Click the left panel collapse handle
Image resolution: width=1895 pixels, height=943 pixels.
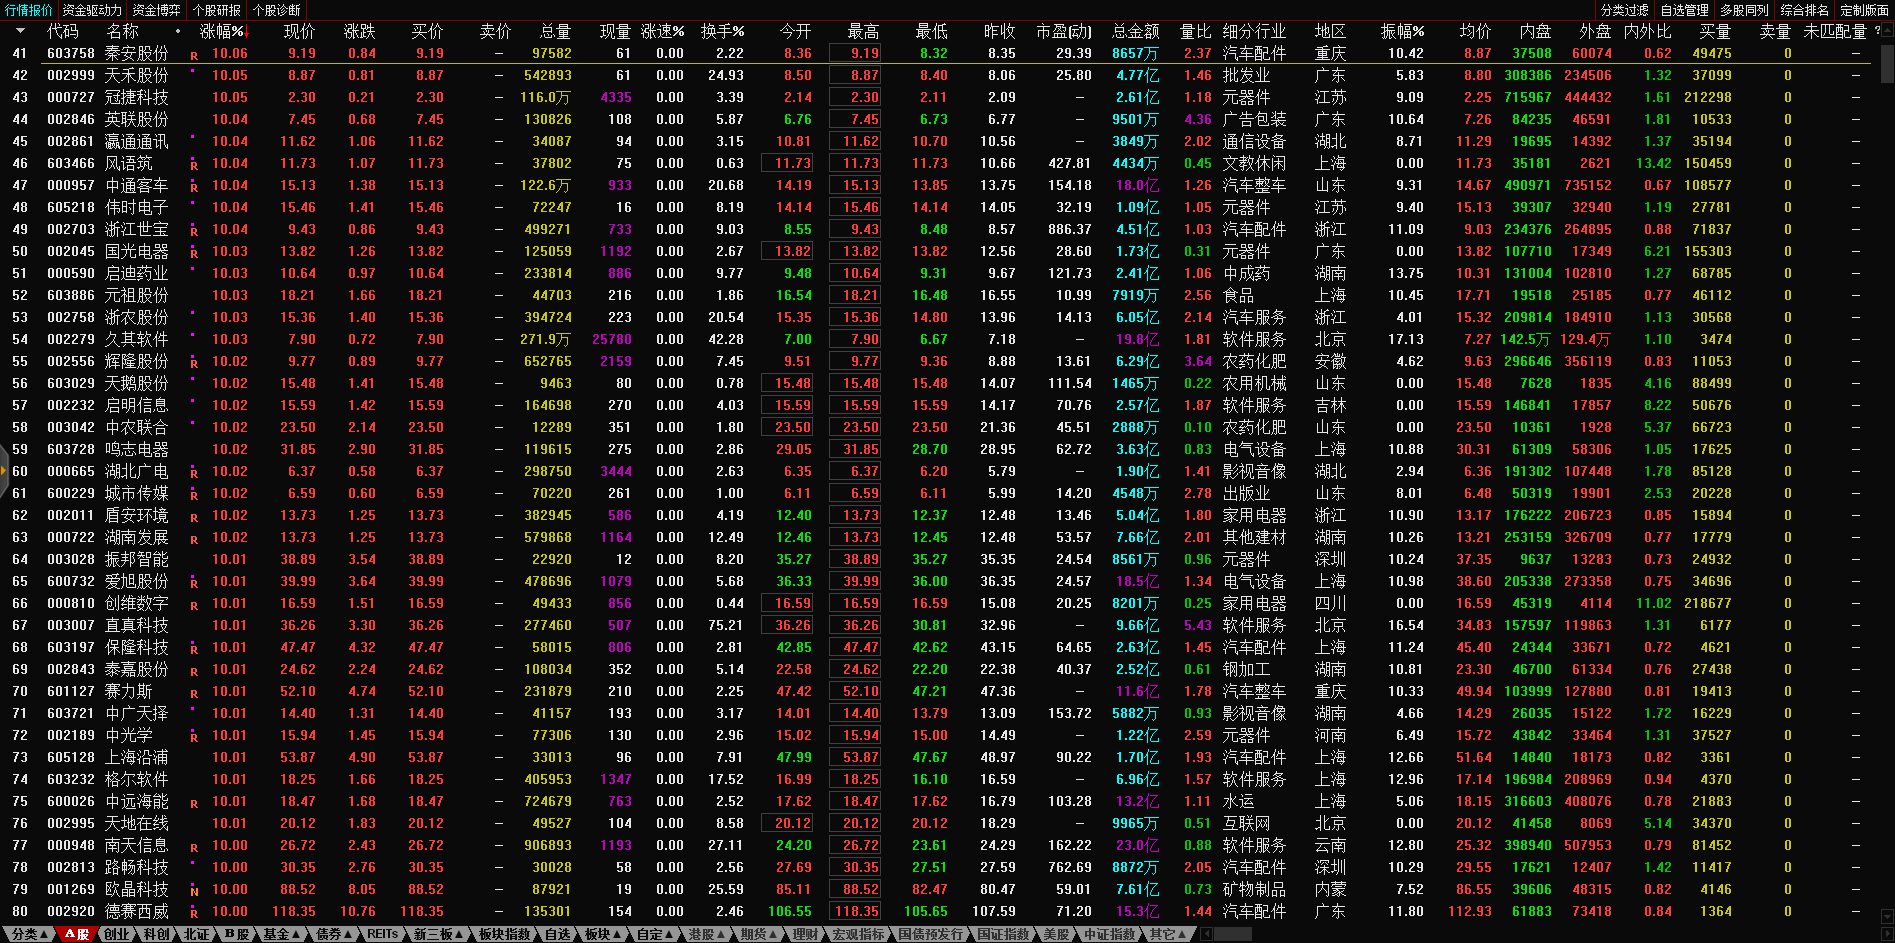coord(4,471)
